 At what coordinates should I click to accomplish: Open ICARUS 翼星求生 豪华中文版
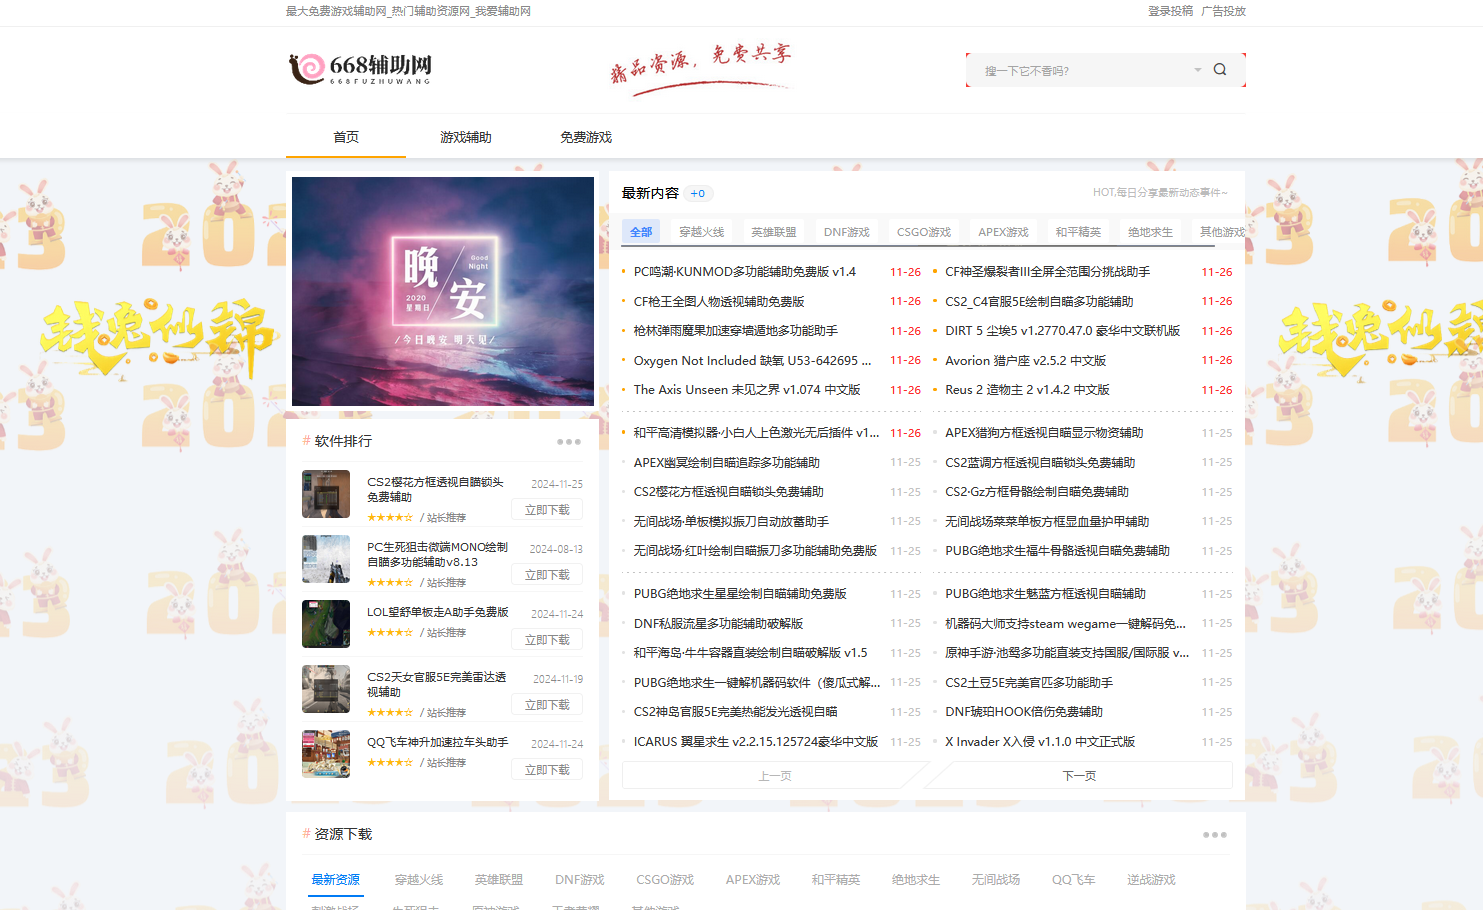(x=755, y=742)
